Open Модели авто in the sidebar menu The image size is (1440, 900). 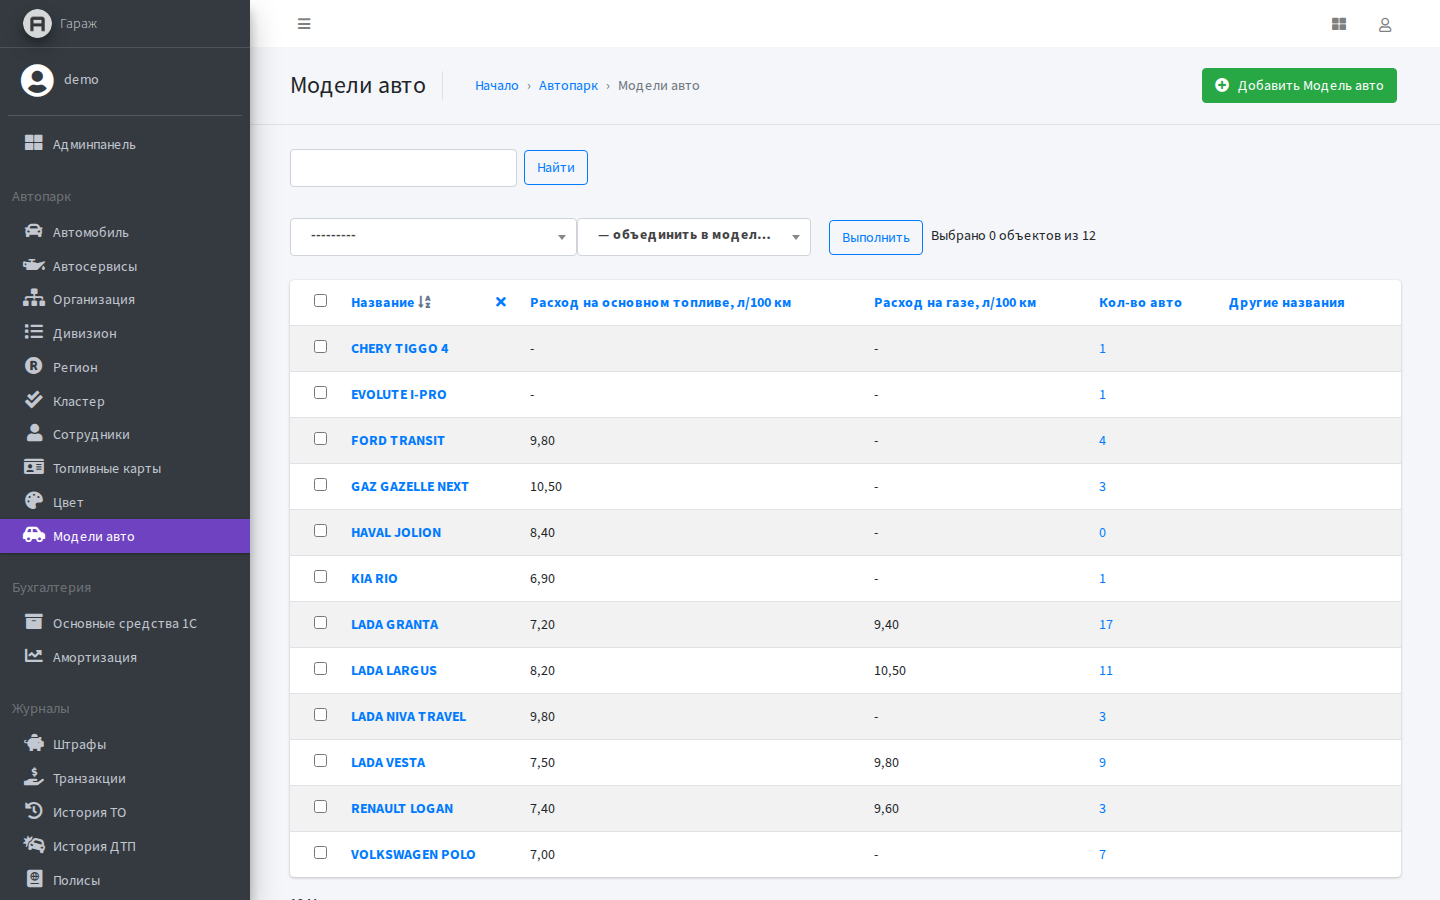coord(125,536)
